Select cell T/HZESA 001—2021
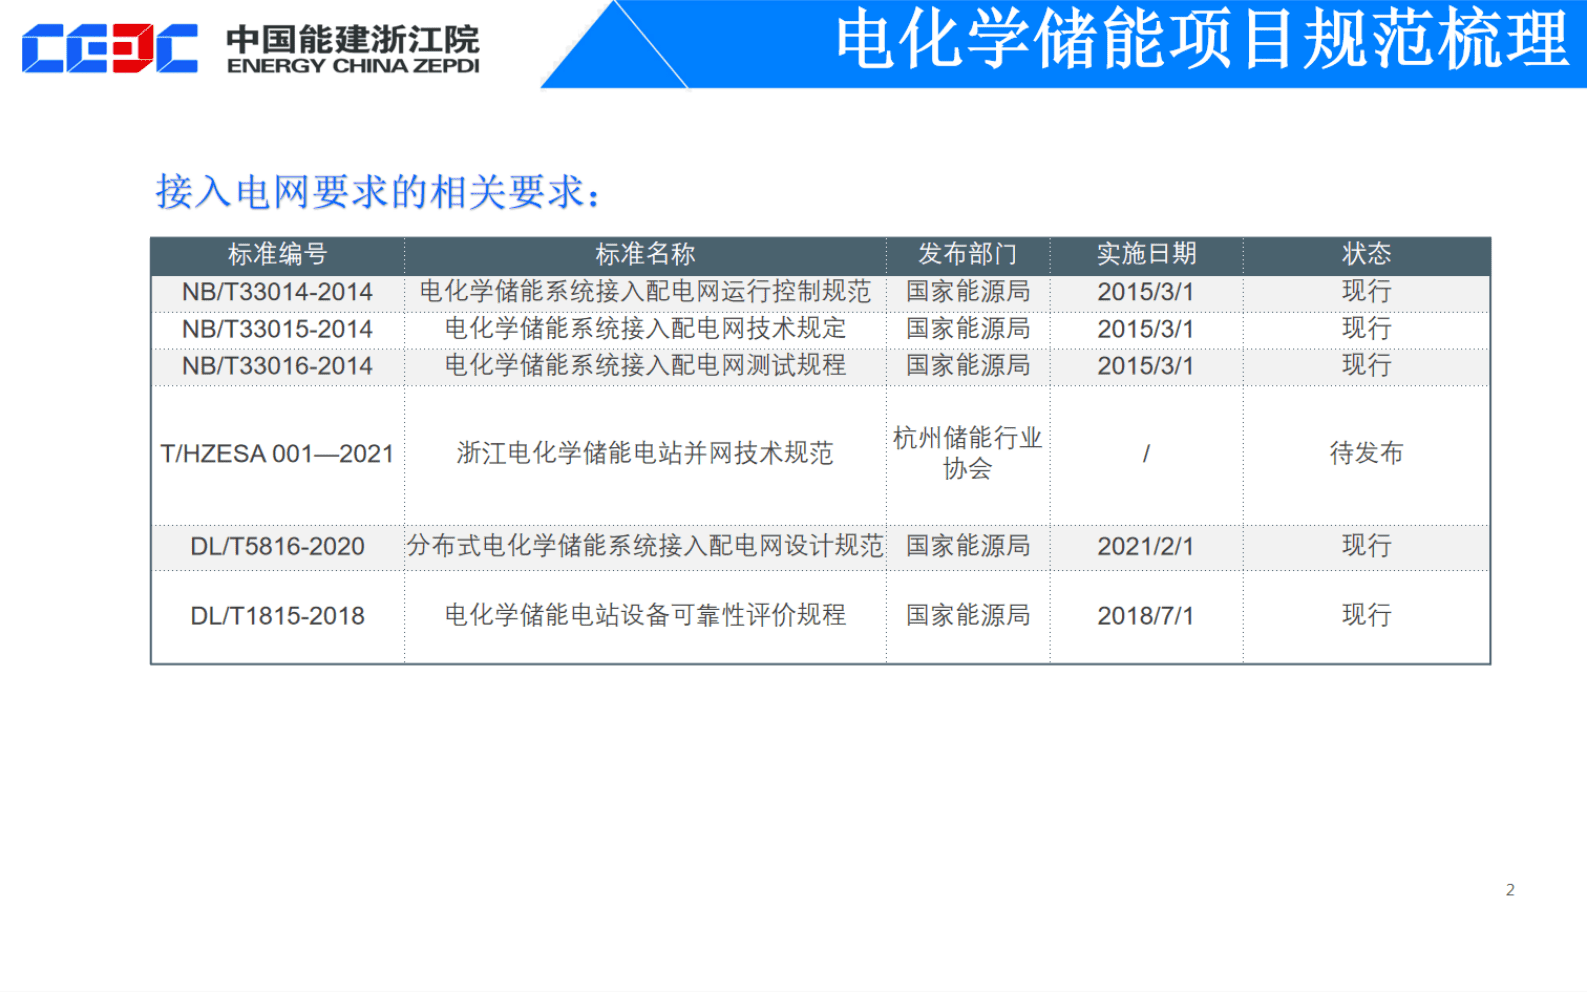 (278, 454)
